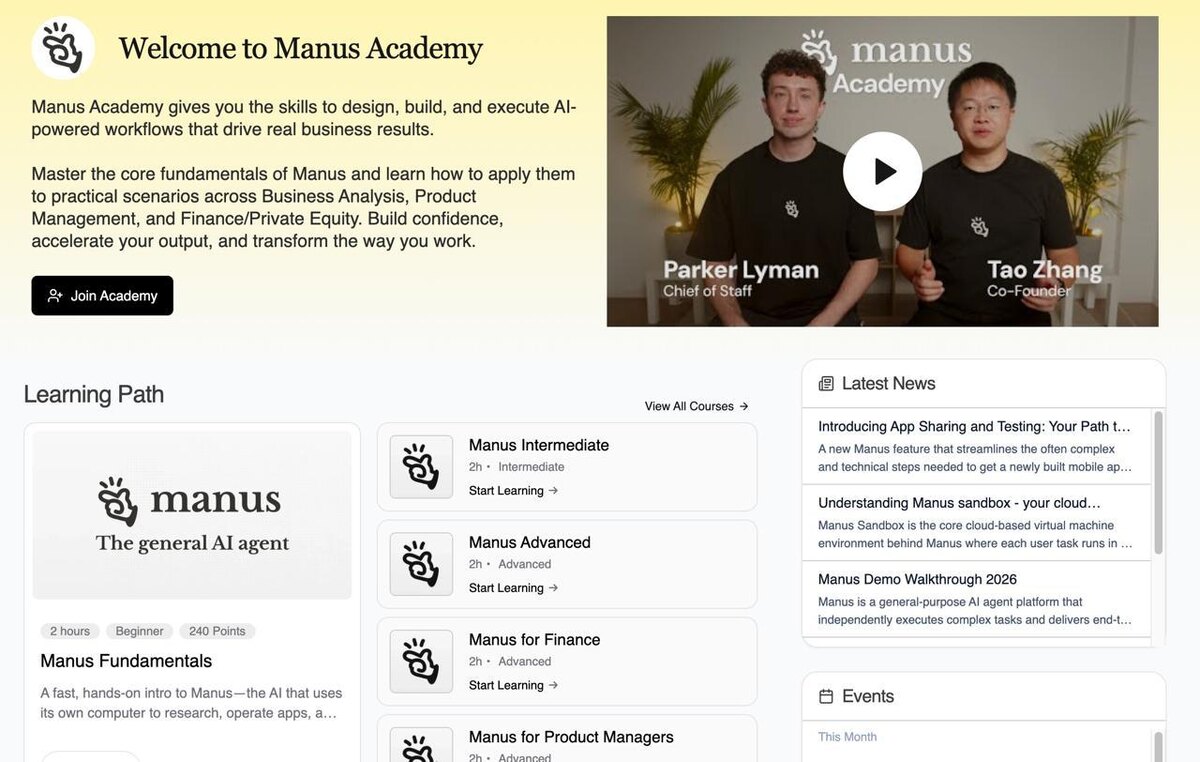Open Understanding Manus sandbox news item
Image resolution: width=1200 pixels, height=762 pixels.
click(976, 523)
